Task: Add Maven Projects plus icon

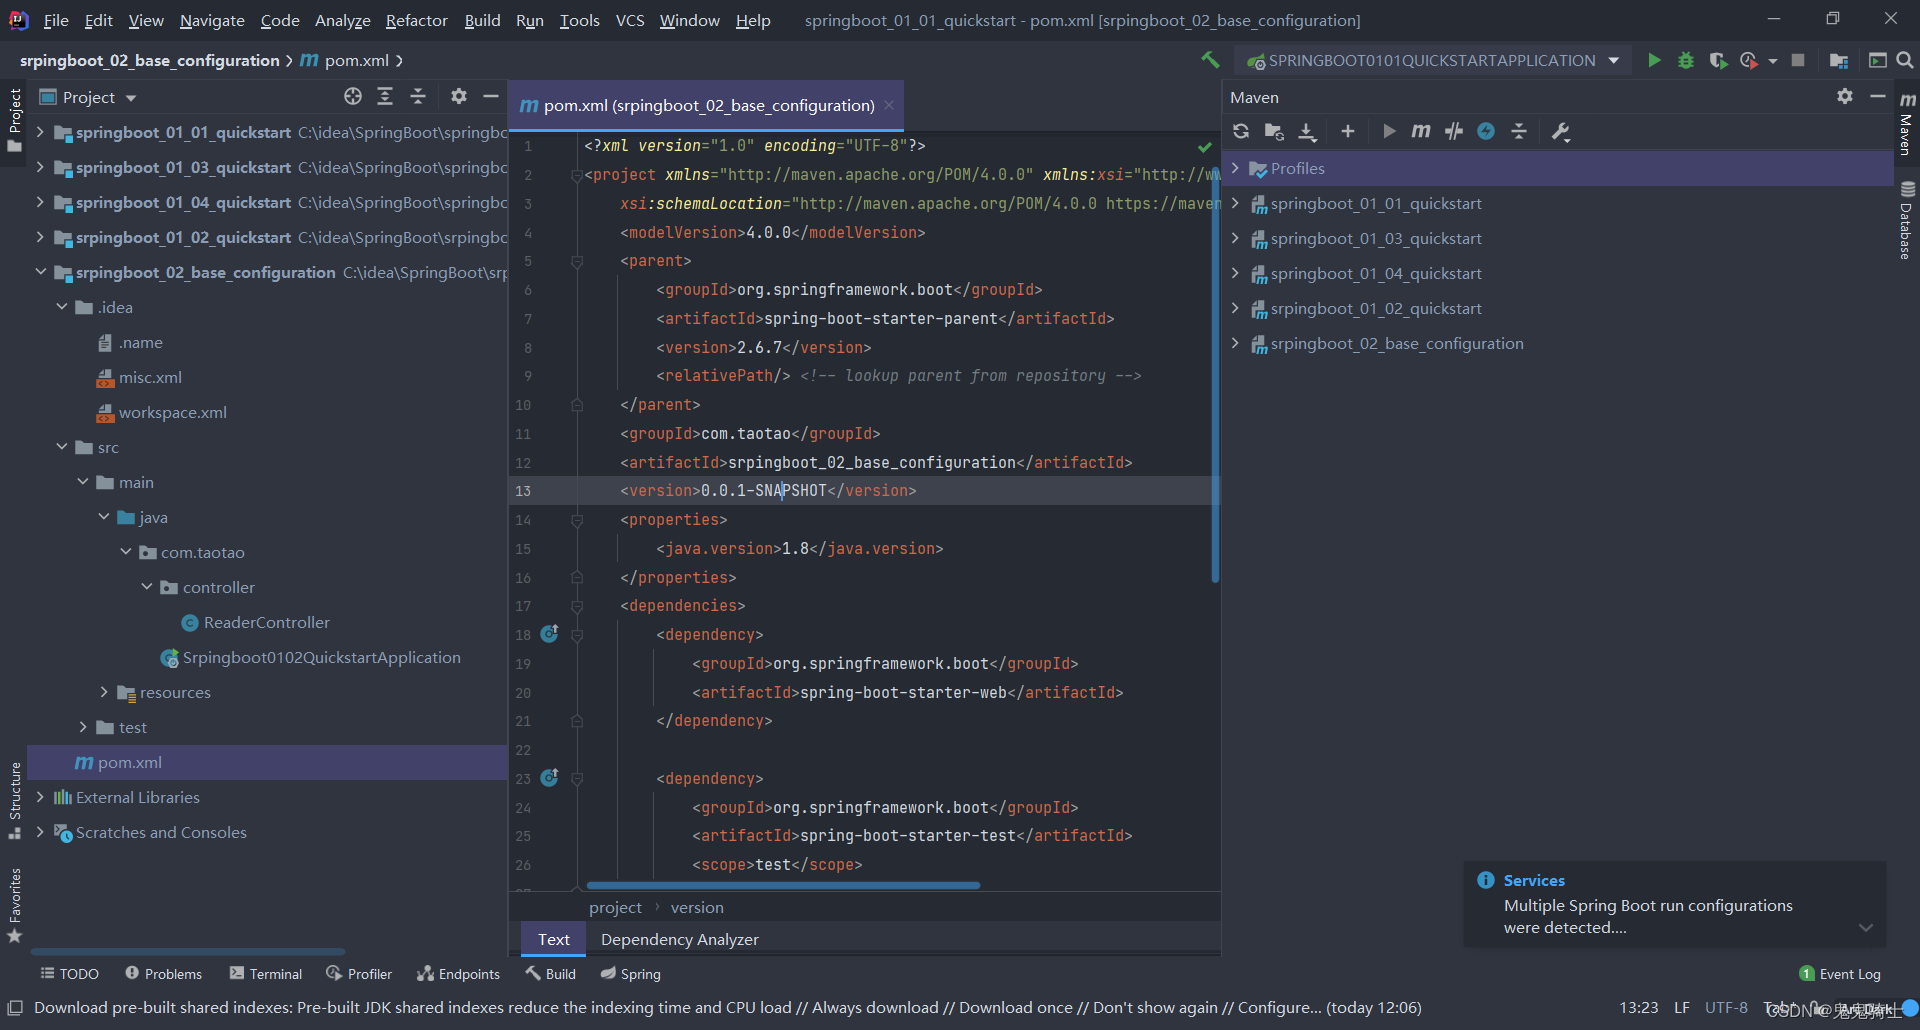Action: 1348,131
